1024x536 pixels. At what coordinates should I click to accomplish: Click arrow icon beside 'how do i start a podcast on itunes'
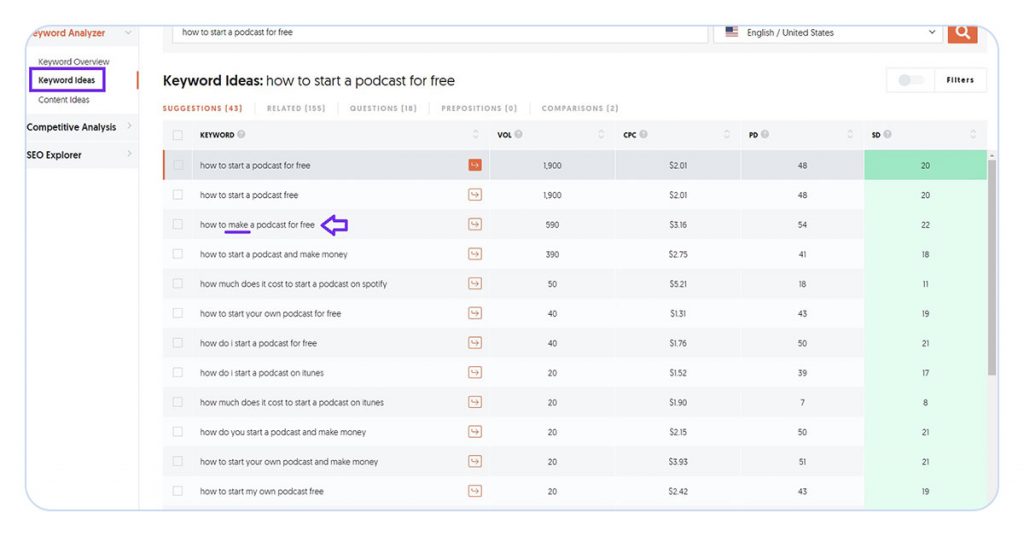coord(475,373)
